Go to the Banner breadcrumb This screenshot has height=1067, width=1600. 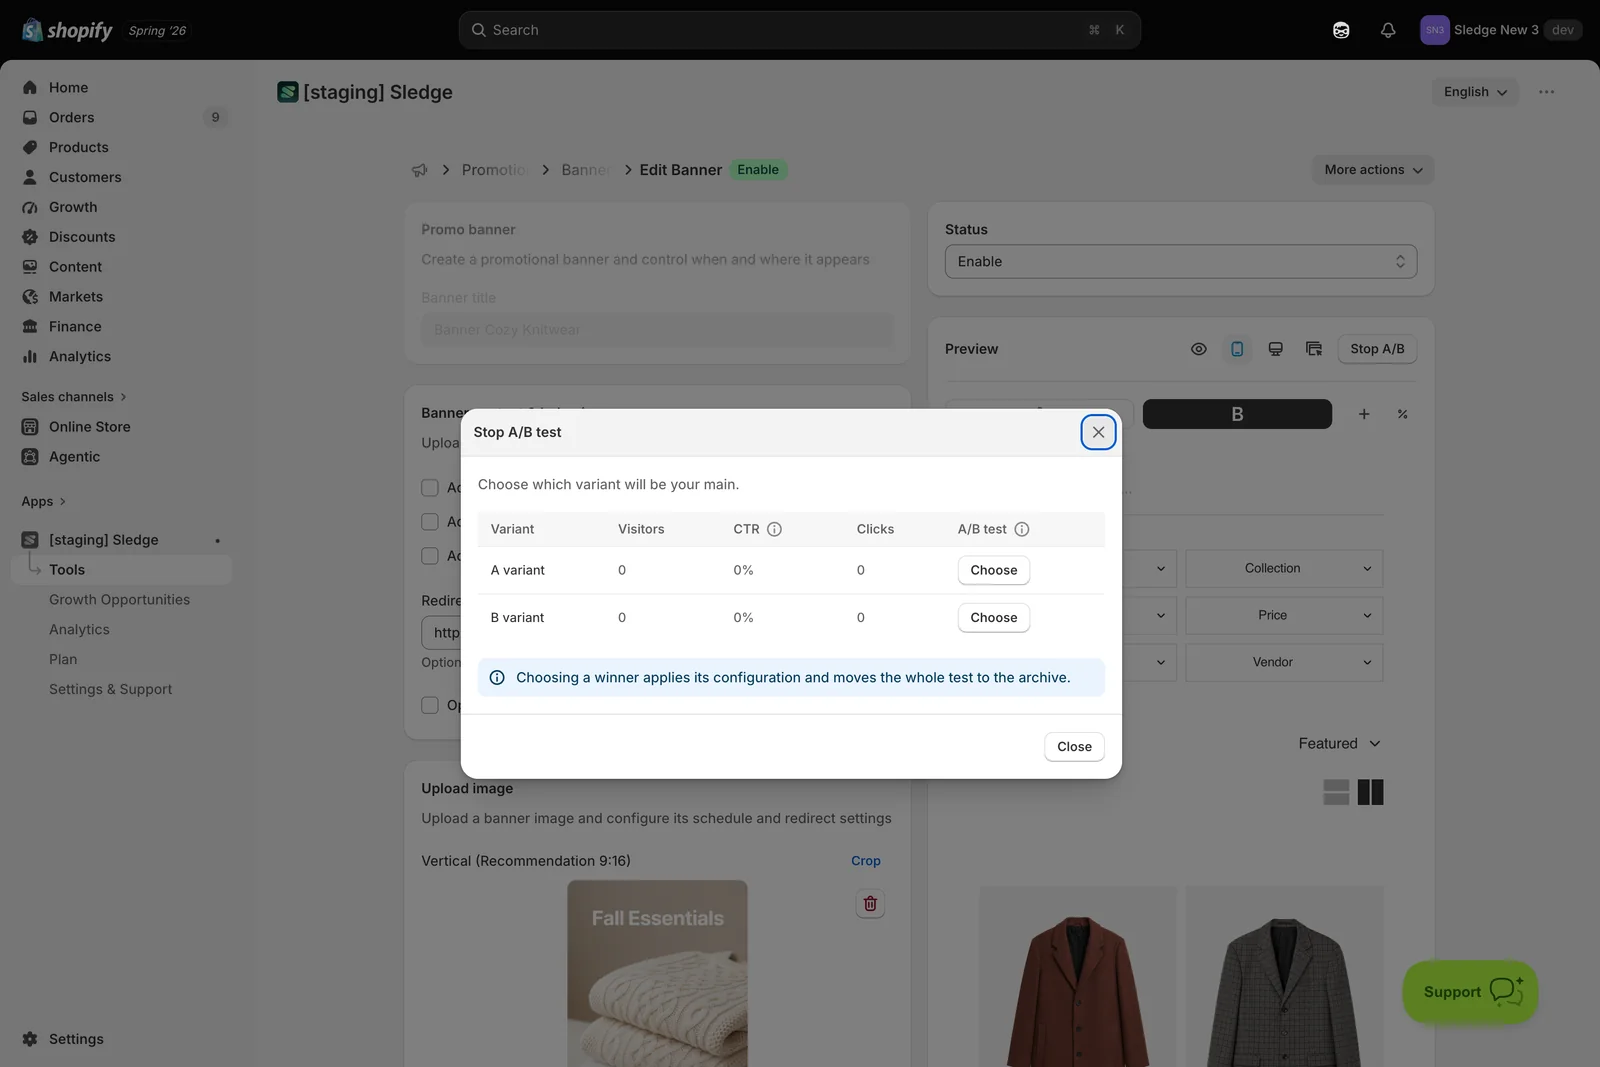pyautogui.click(x=586, y=170)
